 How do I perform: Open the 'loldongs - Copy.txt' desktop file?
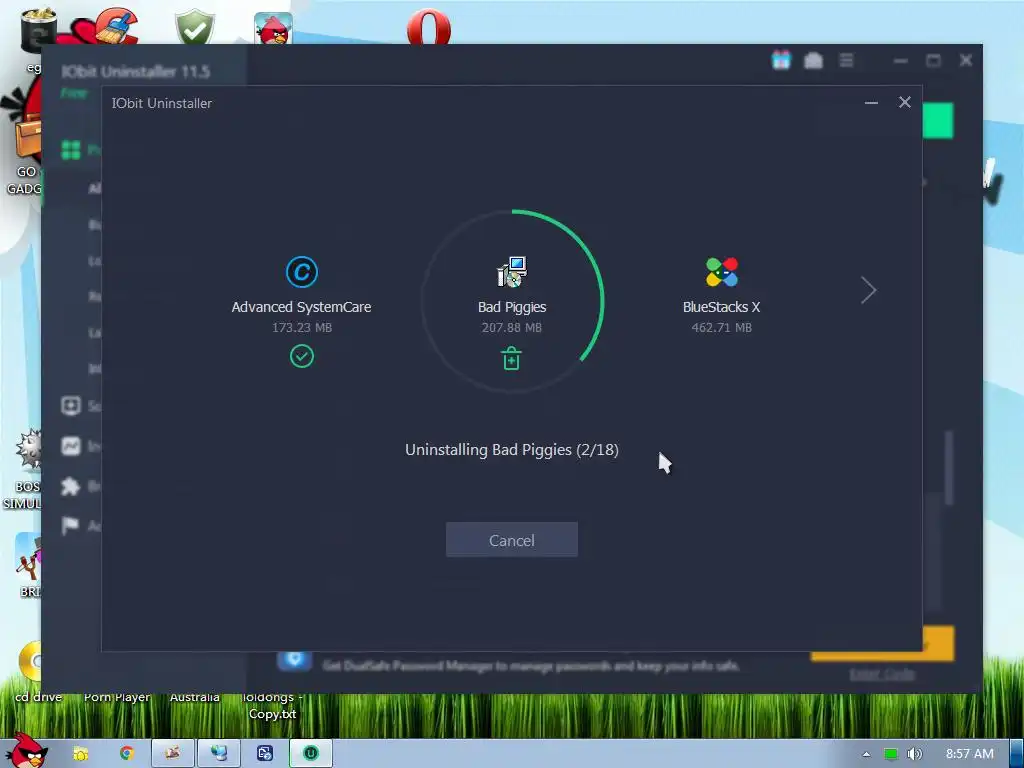[x=272, y=706]
